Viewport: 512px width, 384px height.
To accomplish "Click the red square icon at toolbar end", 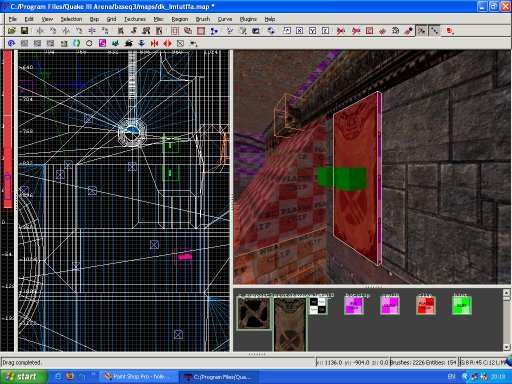I will pyautogui.click(x=450, y=31).
